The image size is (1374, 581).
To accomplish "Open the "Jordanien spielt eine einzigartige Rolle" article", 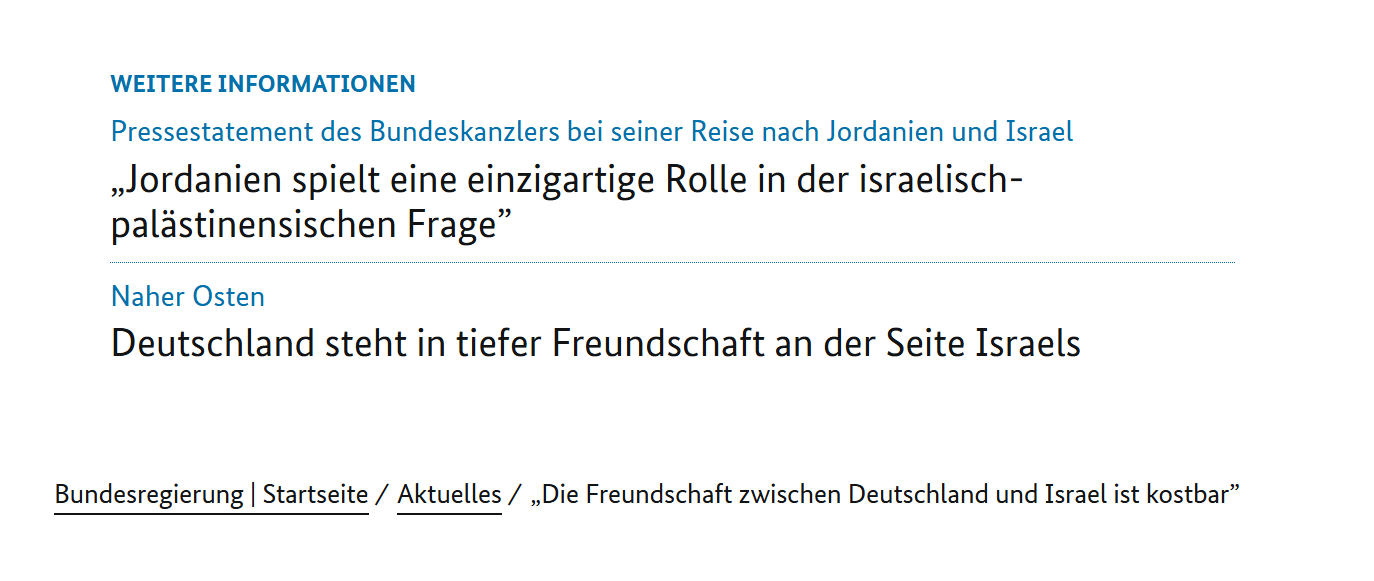I will point(566,182).
